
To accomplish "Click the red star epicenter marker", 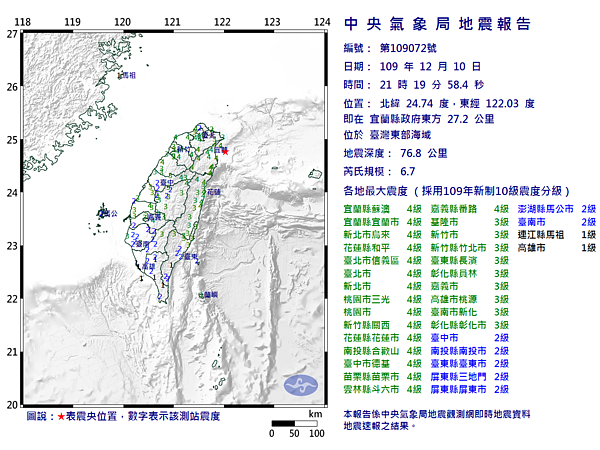I will point(224,151).
